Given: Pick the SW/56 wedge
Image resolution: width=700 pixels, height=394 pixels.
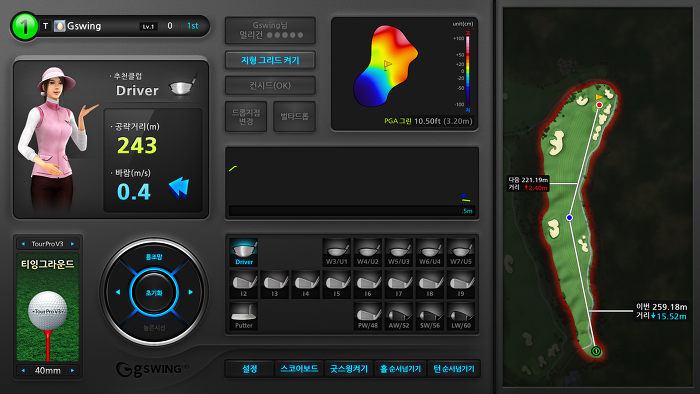Looking at the screenshot, I should click(x=430, y=316).
